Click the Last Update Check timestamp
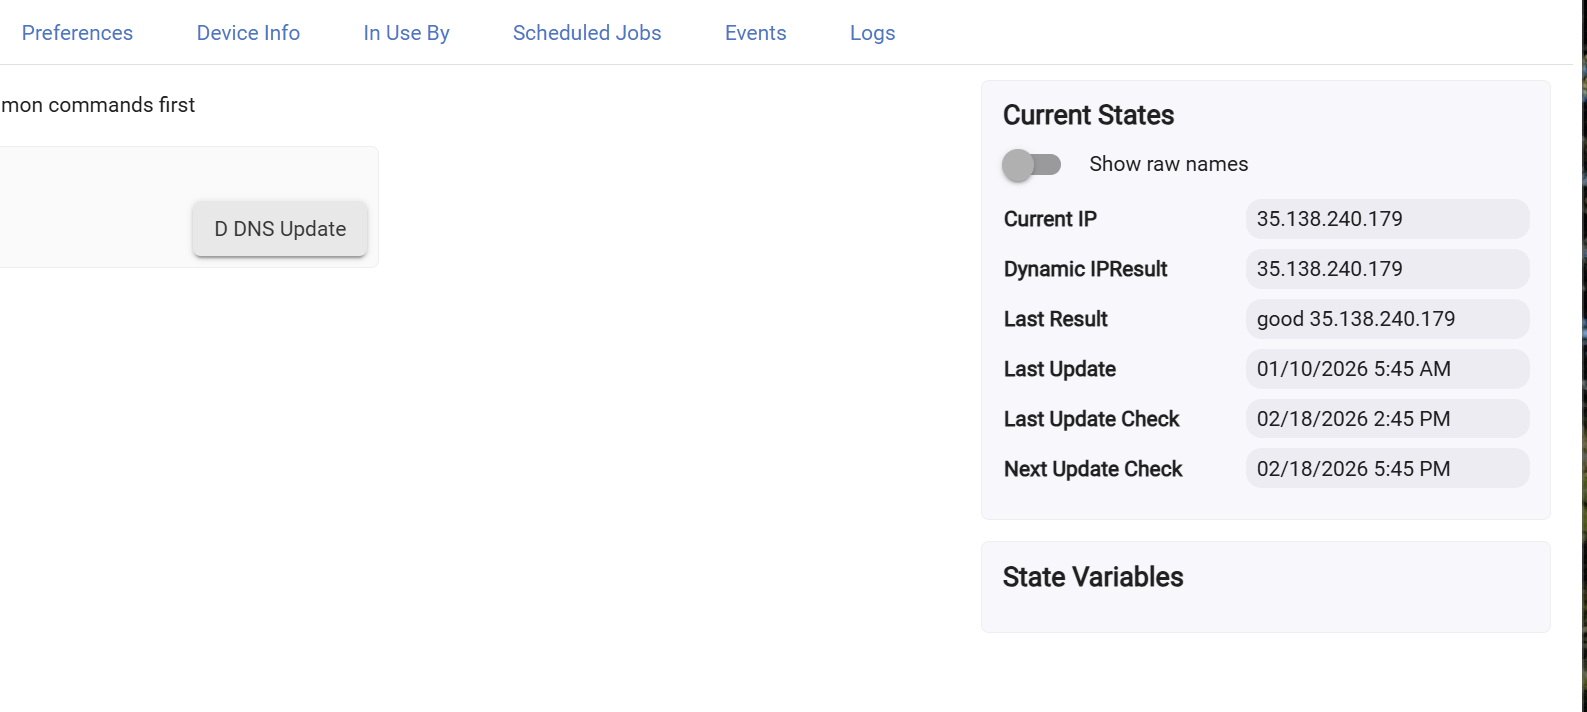Screen dimensions: 1587x712 tap(1386, 419)
